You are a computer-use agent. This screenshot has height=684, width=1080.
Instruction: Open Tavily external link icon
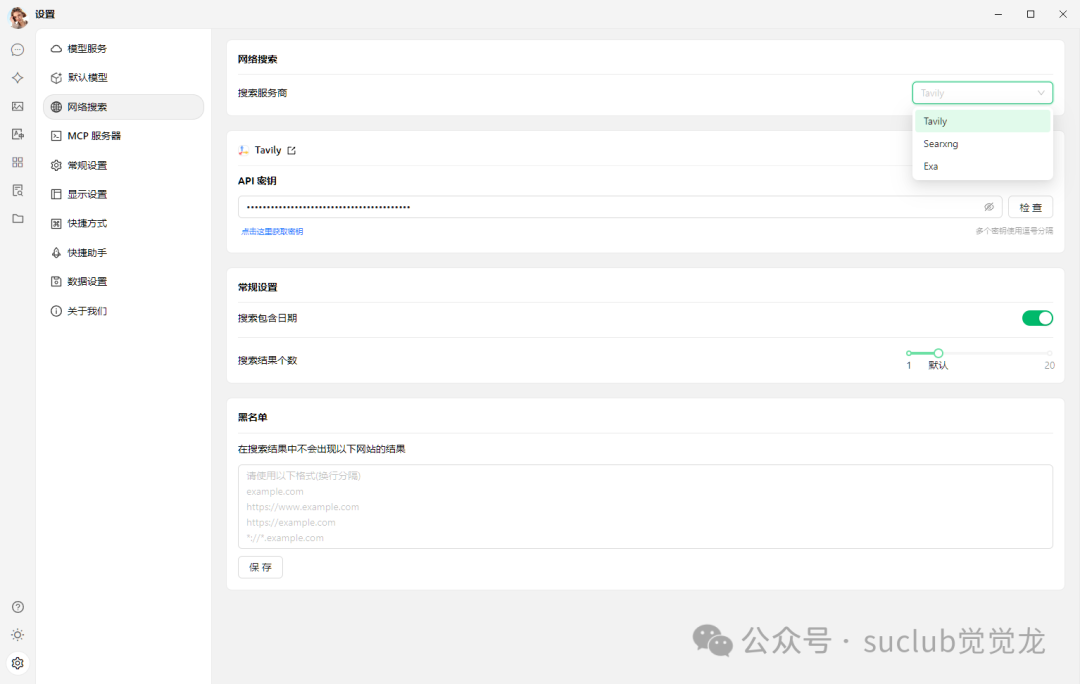[292, 151]
